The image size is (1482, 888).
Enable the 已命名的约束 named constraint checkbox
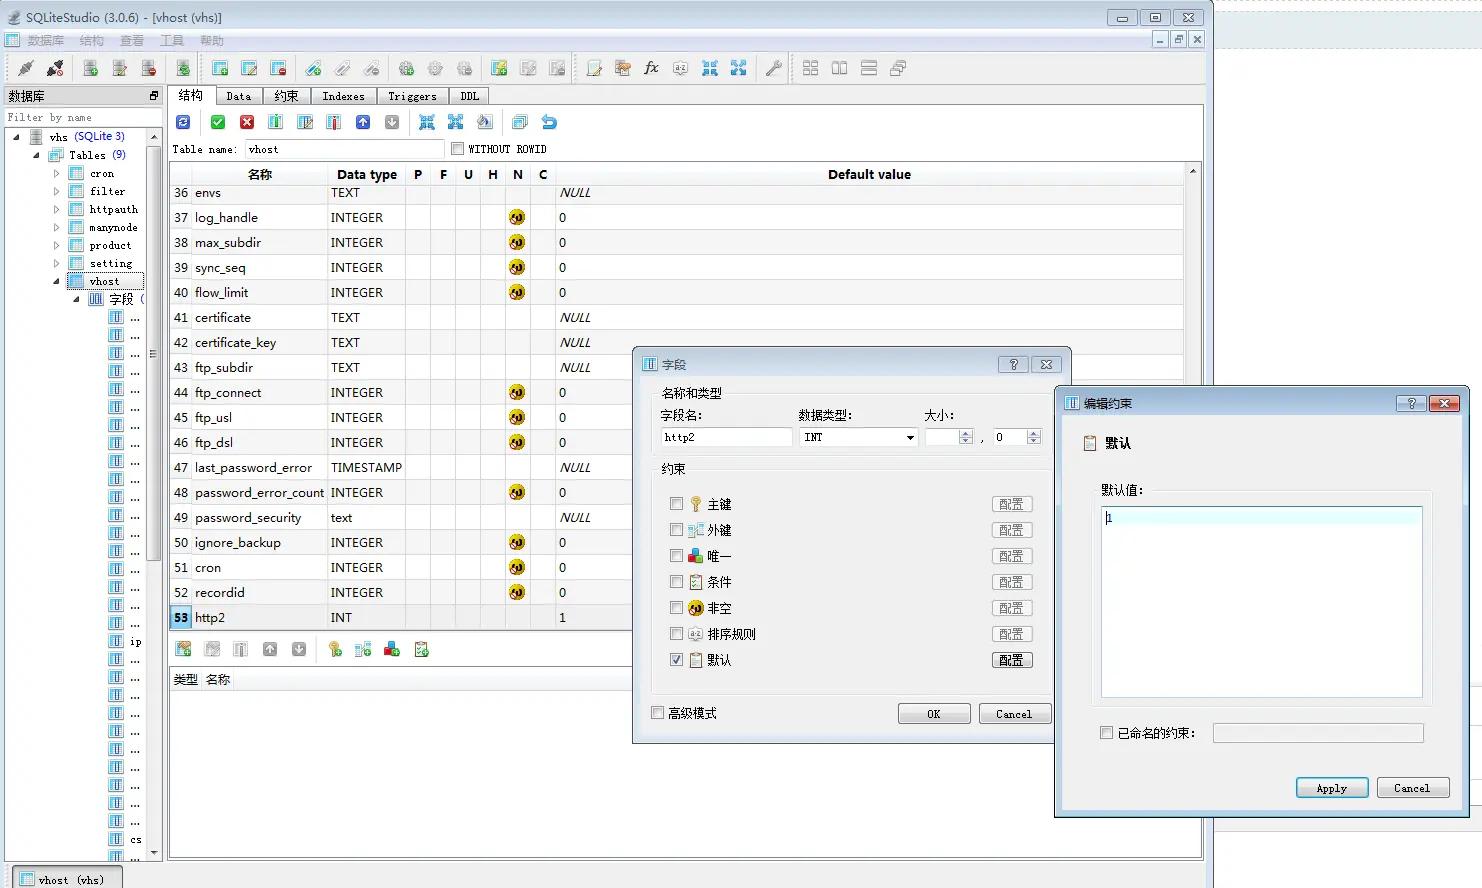pos(1106,733)
